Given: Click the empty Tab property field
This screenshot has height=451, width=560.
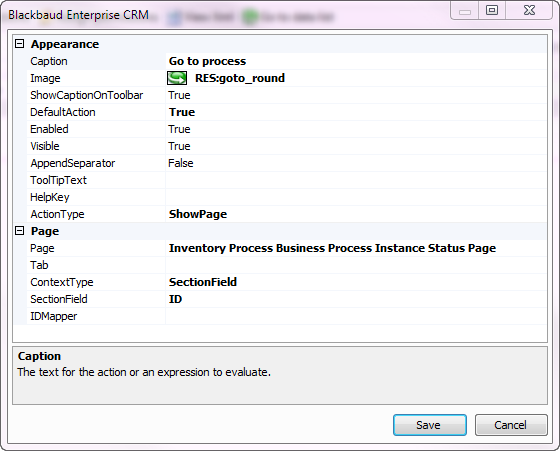Looking at the screenshot, I should click(x=356, y=265).
